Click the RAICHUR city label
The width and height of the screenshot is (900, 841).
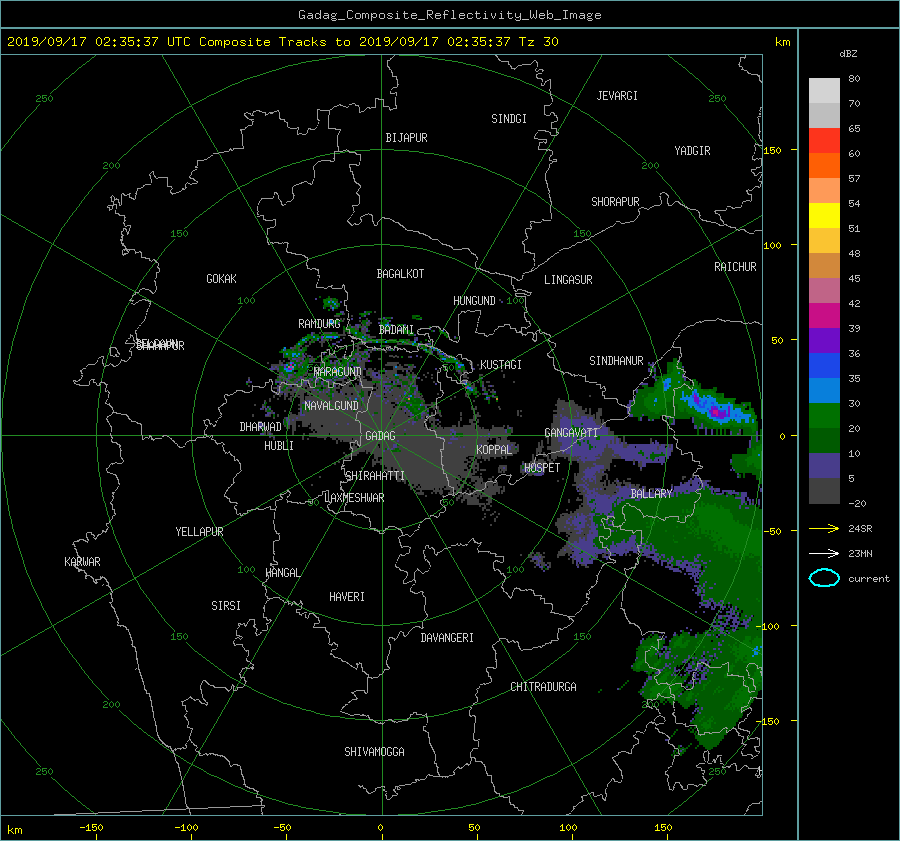point(735,267)
